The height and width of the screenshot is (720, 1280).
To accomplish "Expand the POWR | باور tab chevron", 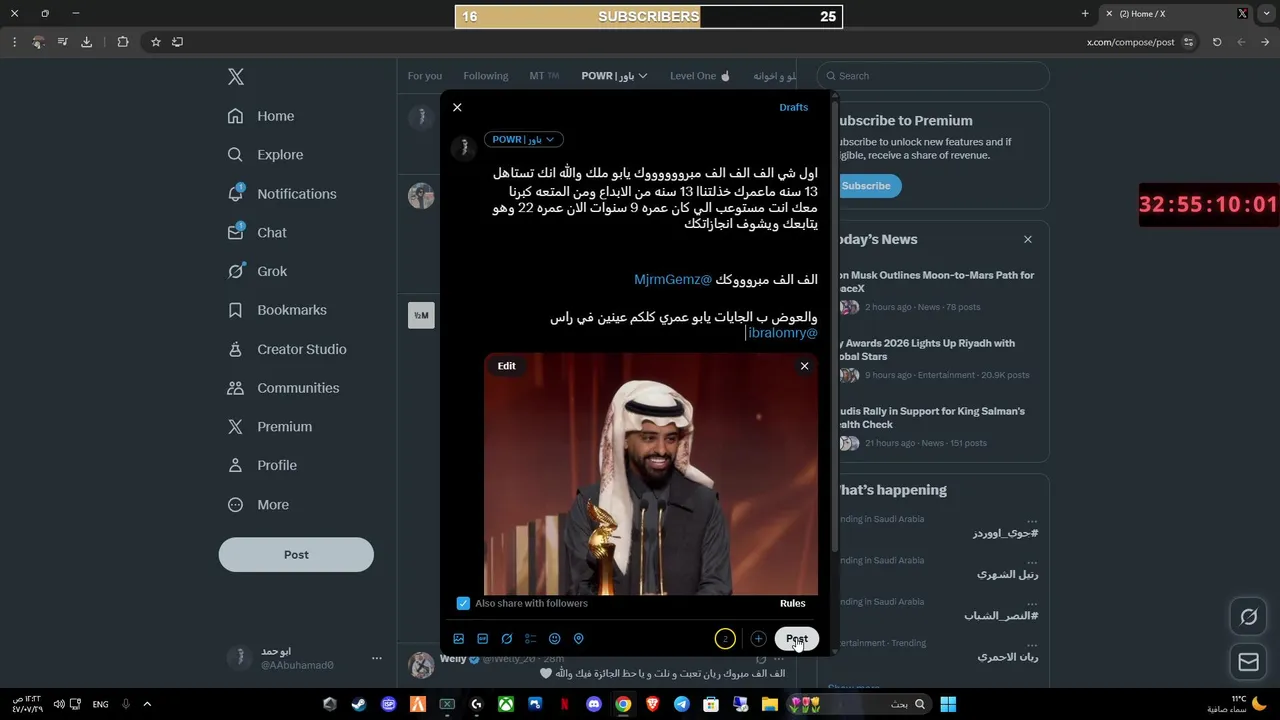I will (x=642, y=76).
